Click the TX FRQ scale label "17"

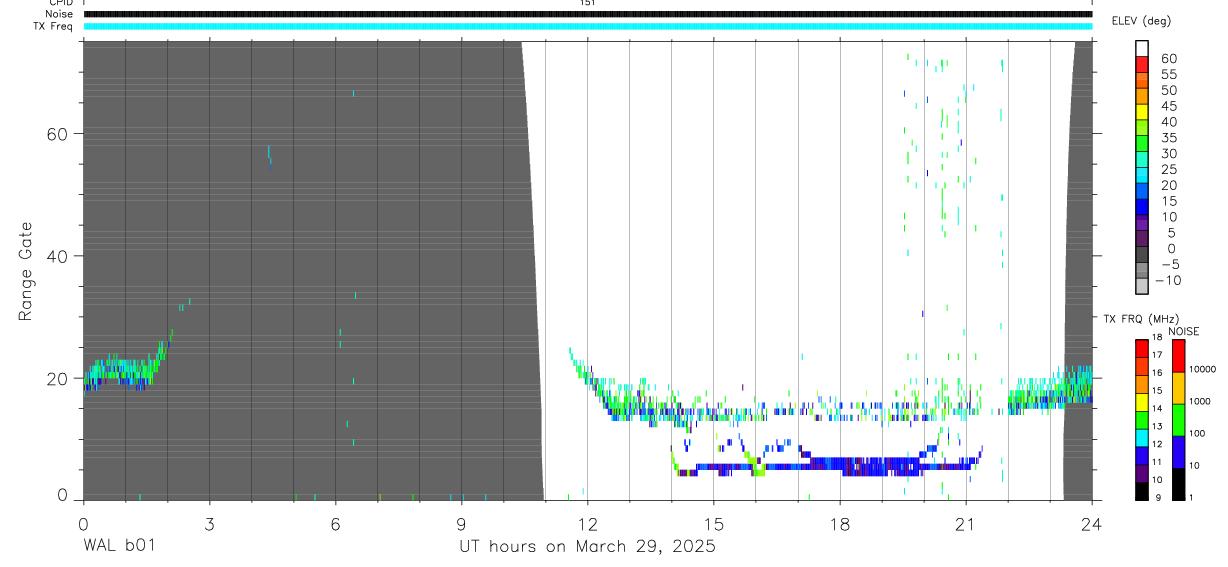tap(1157, 355)
